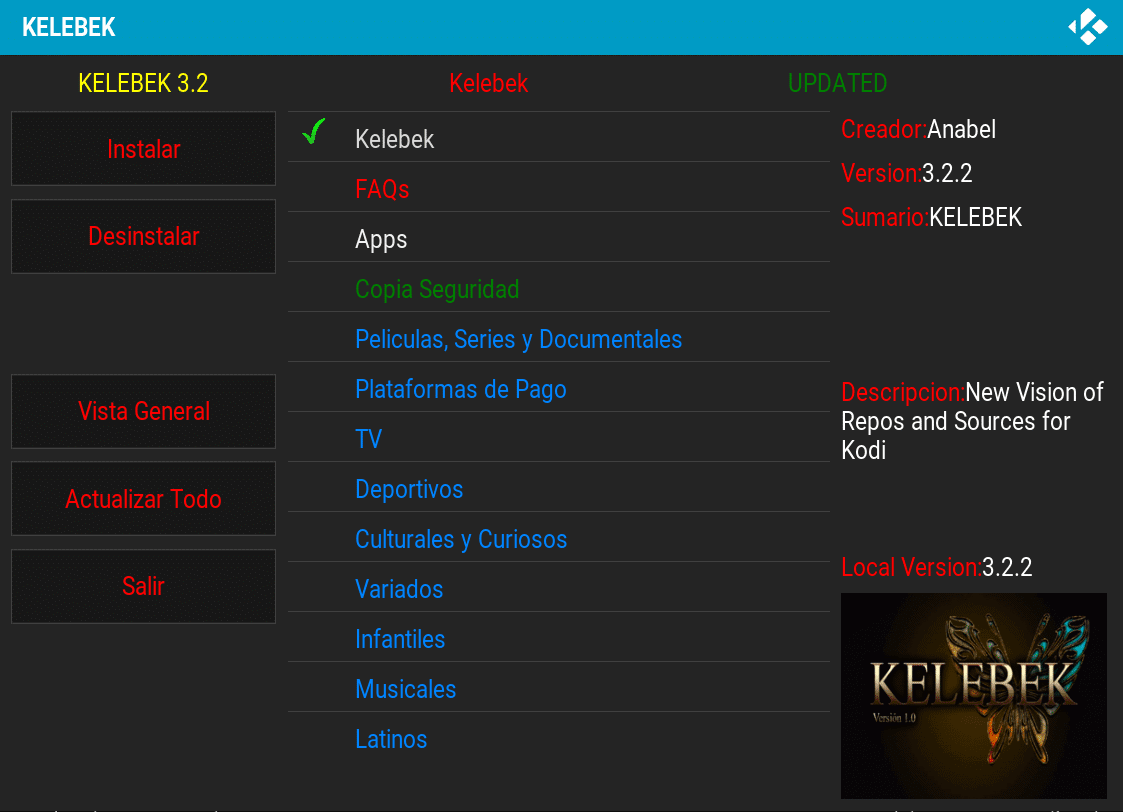
Task: Open the Deportivos category
Action: [x=409, y=489]
